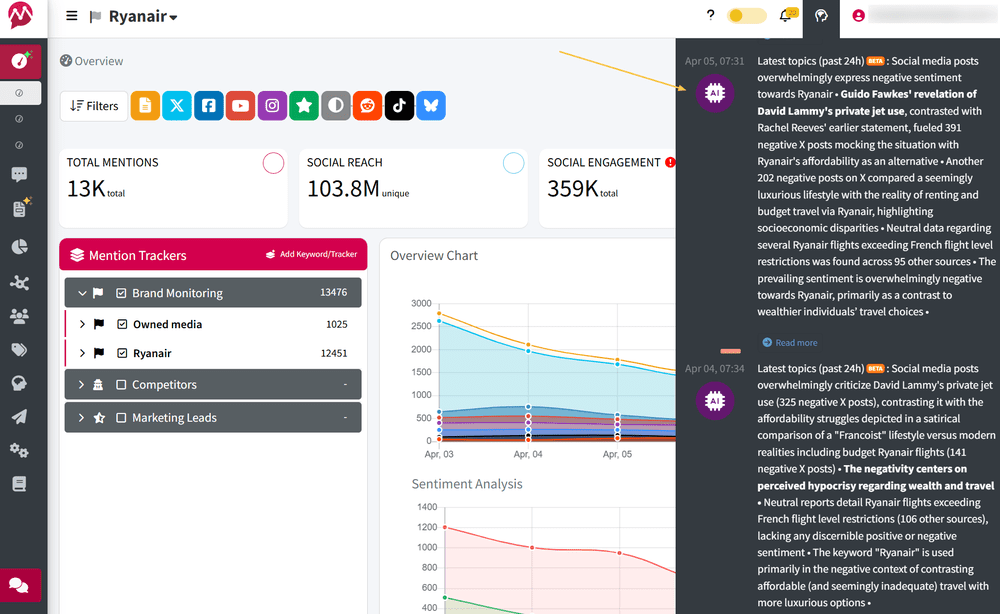
Task: Click the 13K total mentions value
Action: pos(86,189)
